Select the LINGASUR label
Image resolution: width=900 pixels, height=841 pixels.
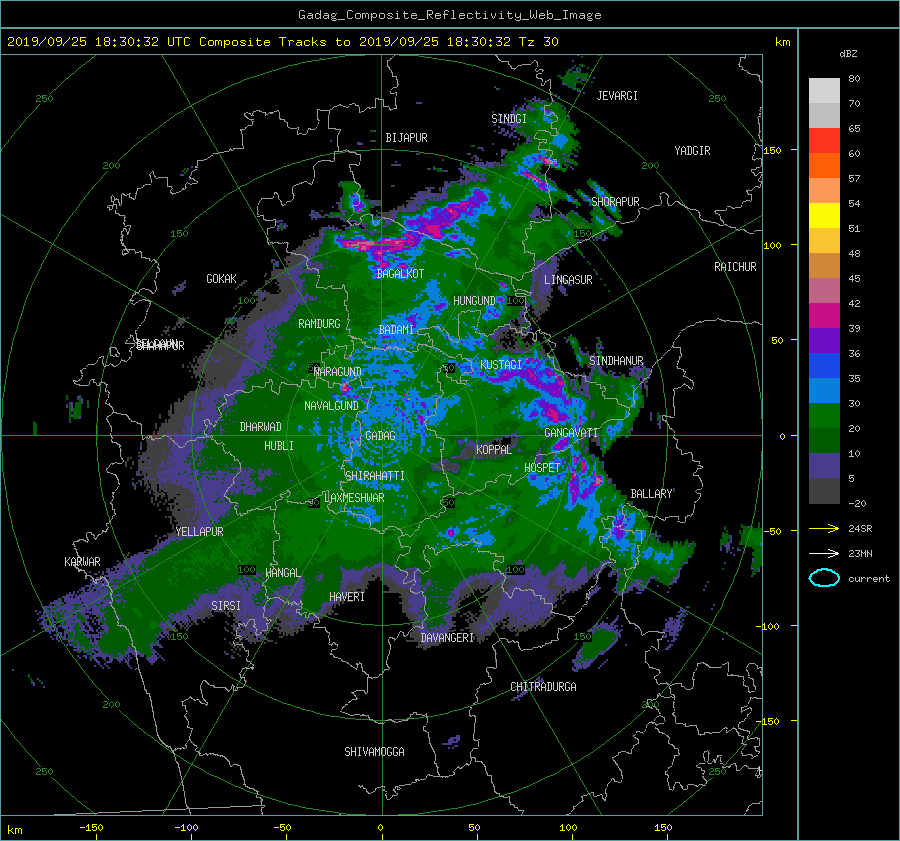tap(568, 280)
